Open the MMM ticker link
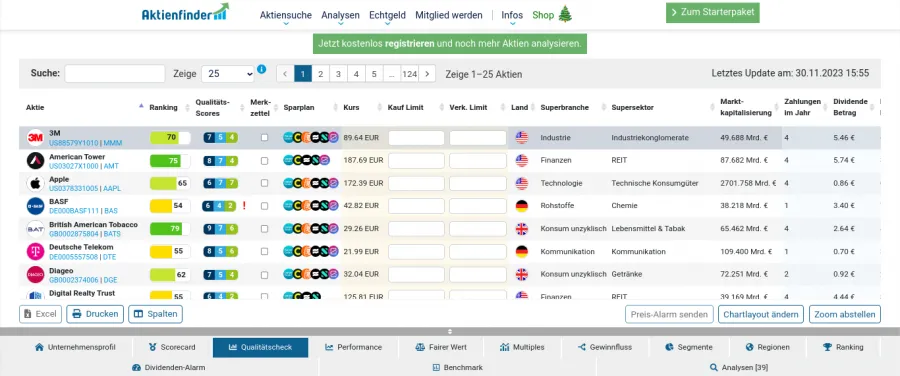Screen dimensions: 900x376 (113, 143)
